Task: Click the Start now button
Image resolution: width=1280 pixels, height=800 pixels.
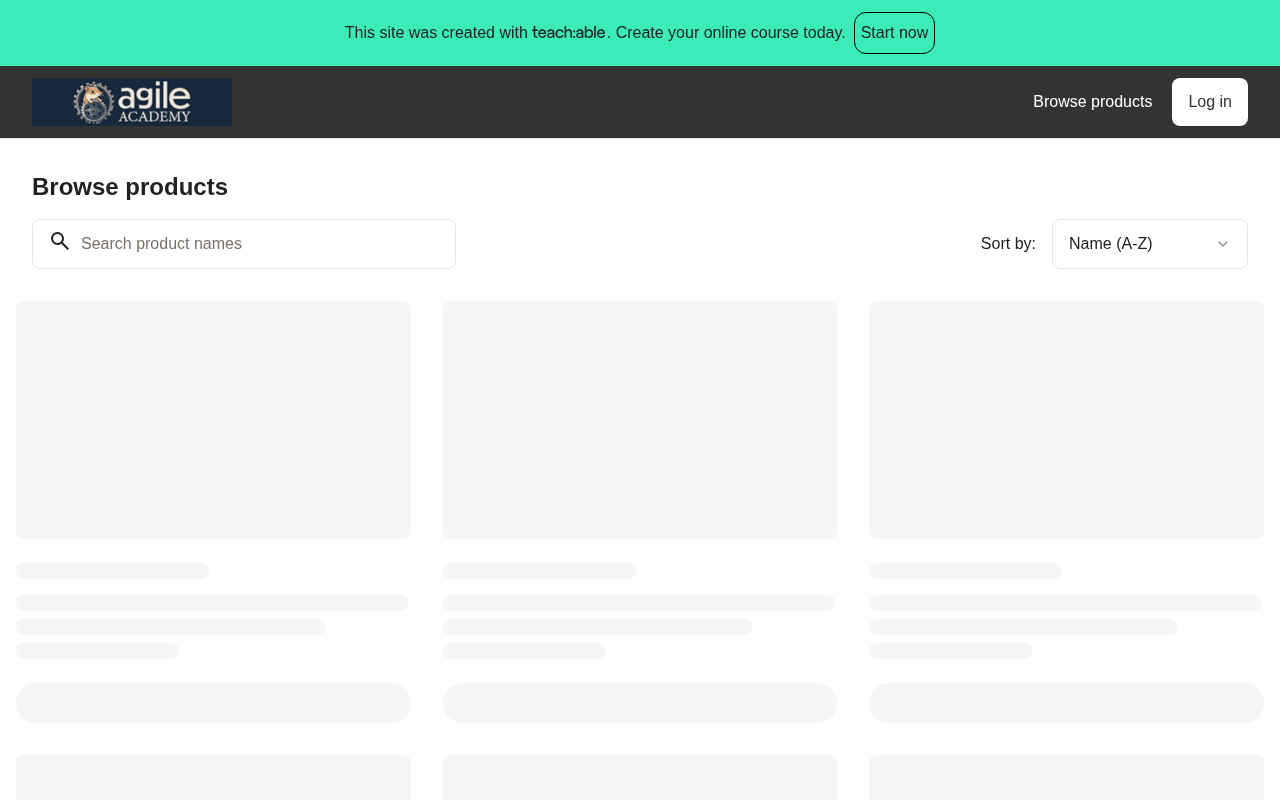Action: tap(894, 33)
